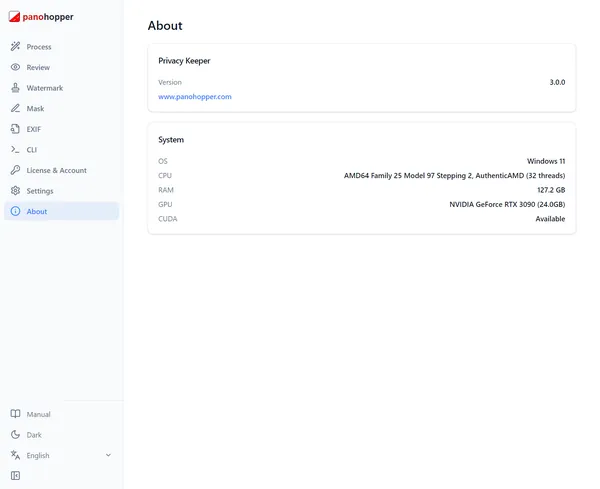The image size is (600, 489).
Task: Click the Privacy Keeper heading
Action: point(184,61)
